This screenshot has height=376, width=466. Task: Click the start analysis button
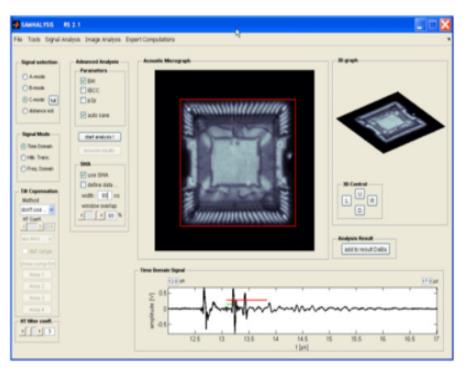[x=100, y=137]
